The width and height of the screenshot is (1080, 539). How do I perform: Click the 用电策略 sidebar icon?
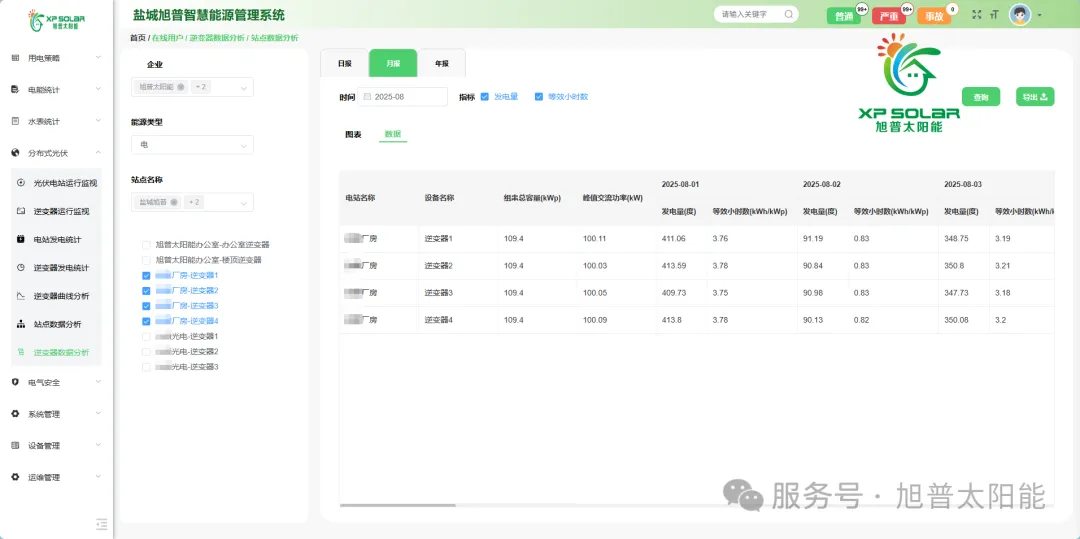point(15,58)
